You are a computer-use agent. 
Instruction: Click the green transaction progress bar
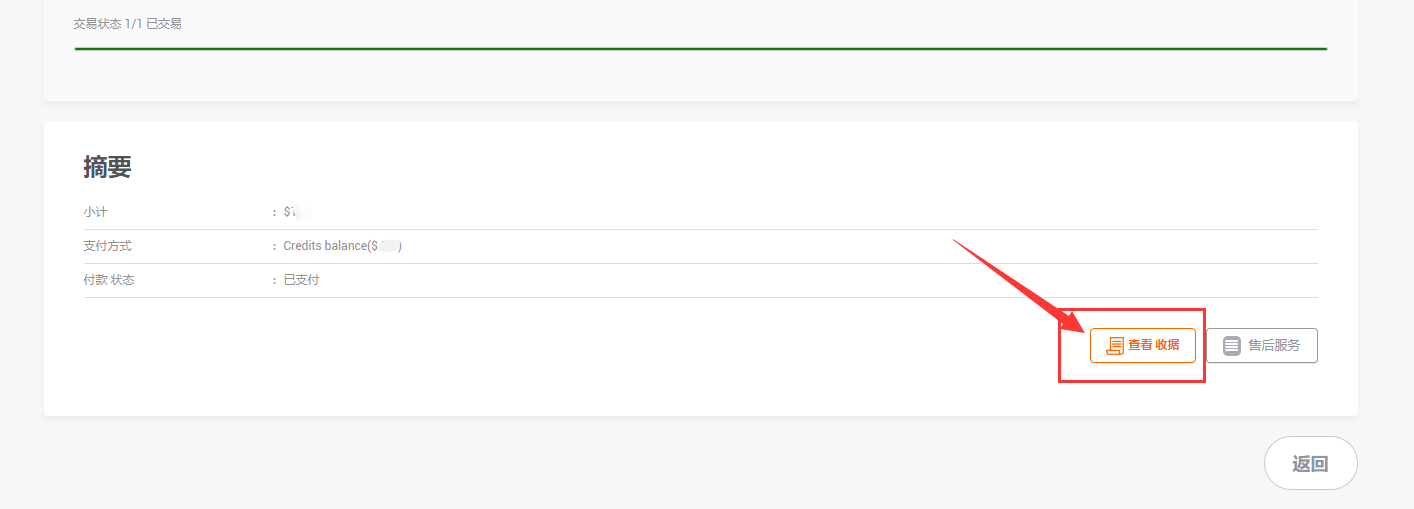coord(700,48)
